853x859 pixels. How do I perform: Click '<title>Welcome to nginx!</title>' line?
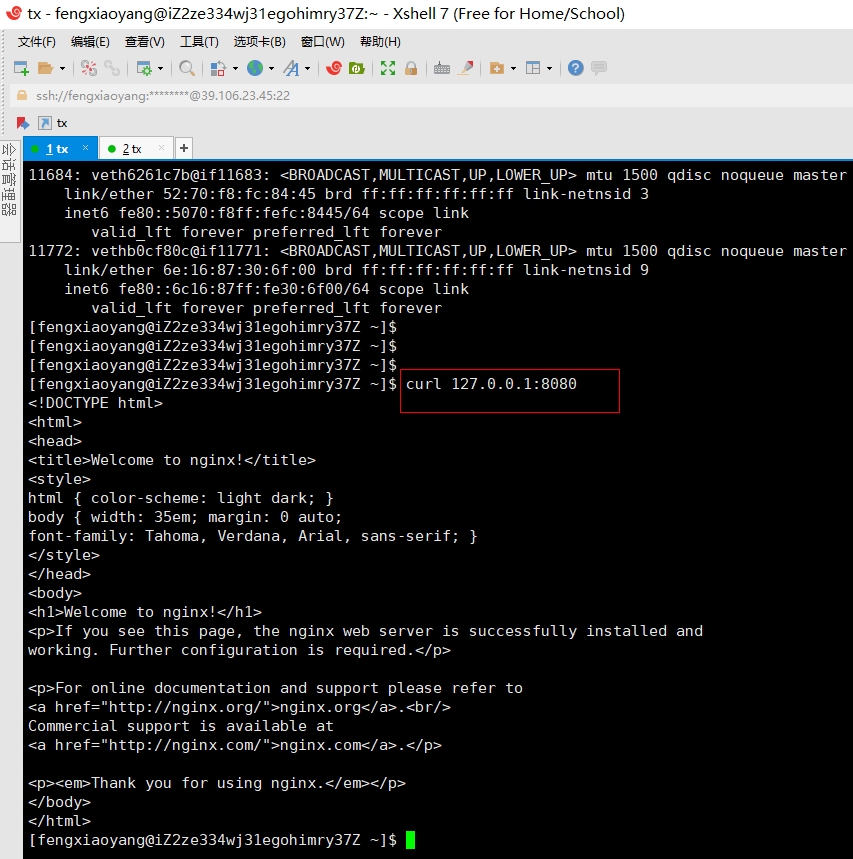point(172,460)
